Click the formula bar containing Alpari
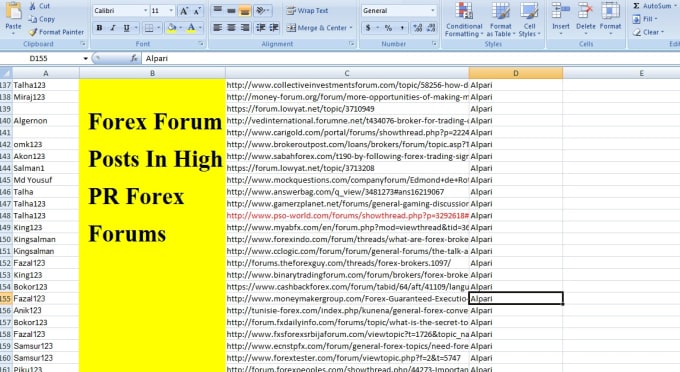Image resolution: width=680 pixels, height=372 pixels. 410,58
